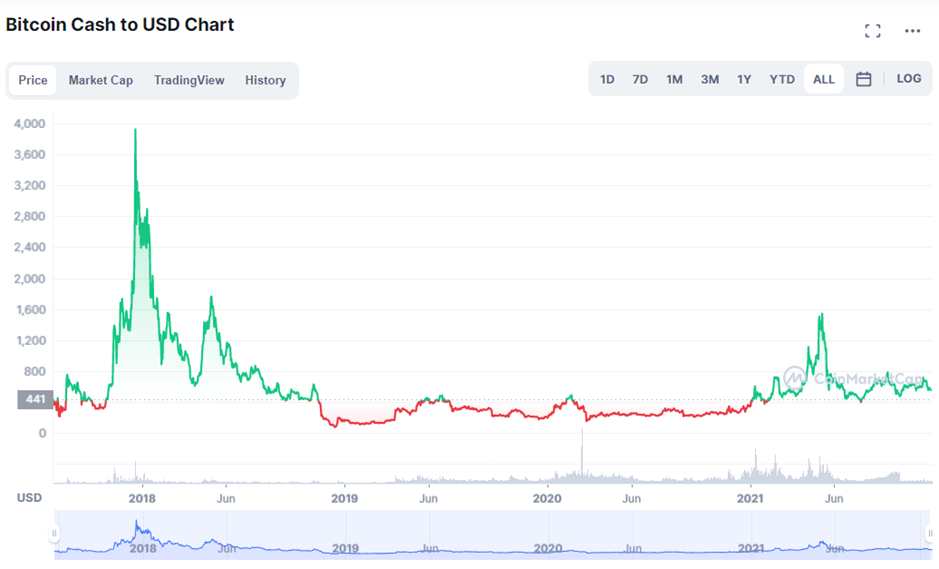Screen dimensions: 939x569
Task: Click the 4,000 y-axis label
Action: point(29,124)
